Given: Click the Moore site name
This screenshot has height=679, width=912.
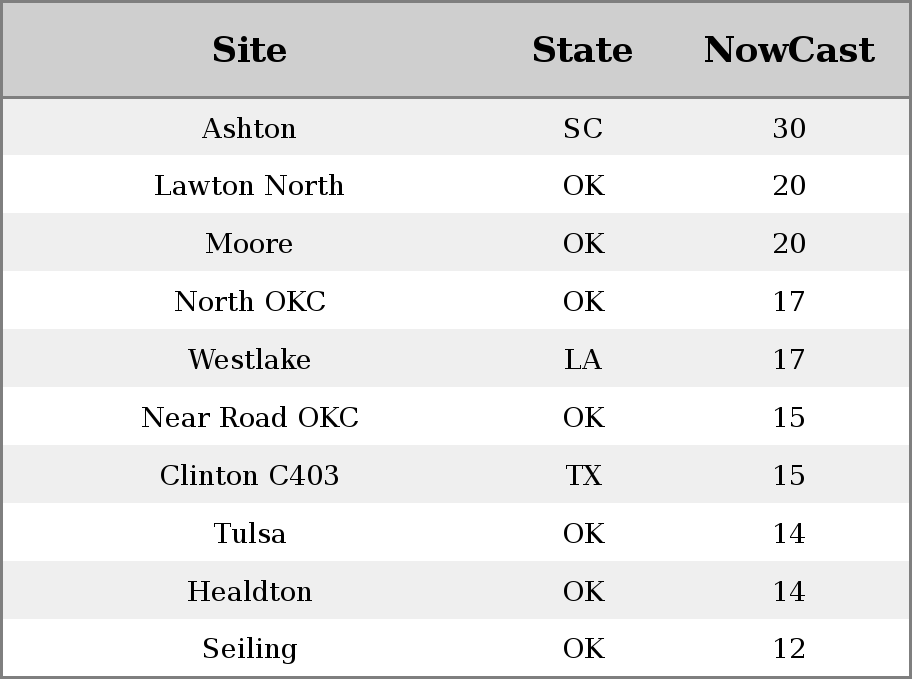Looking at the screenshot, I should (249, 243).
